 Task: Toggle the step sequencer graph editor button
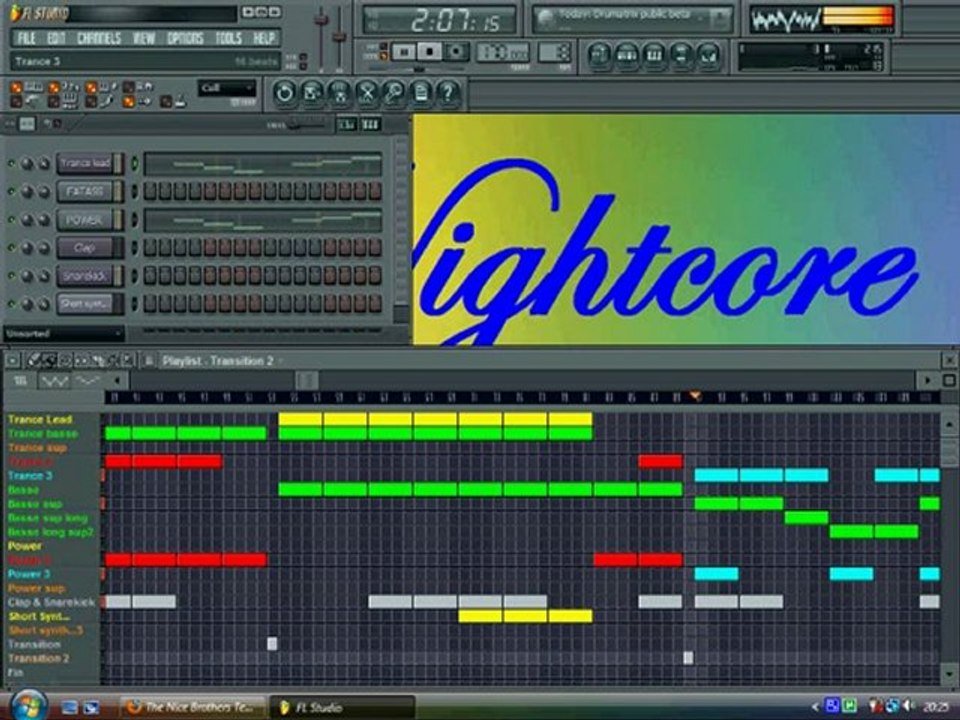347,125
